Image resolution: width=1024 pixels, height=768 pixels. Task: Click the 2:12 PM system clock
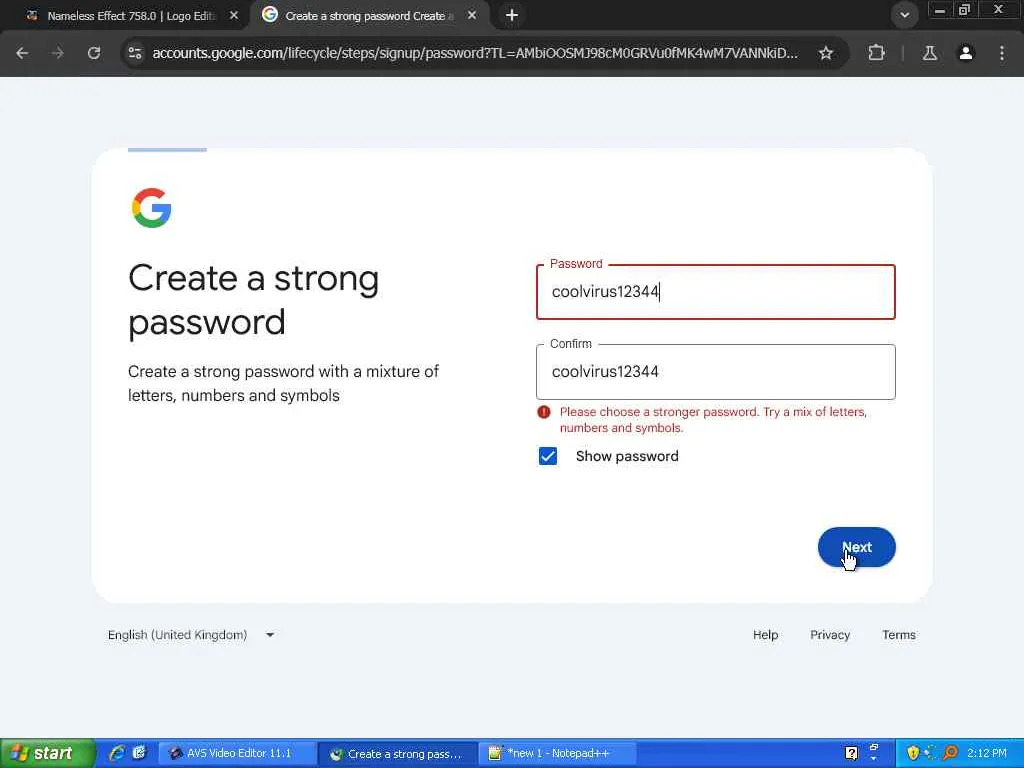click(x=987, y=754)
